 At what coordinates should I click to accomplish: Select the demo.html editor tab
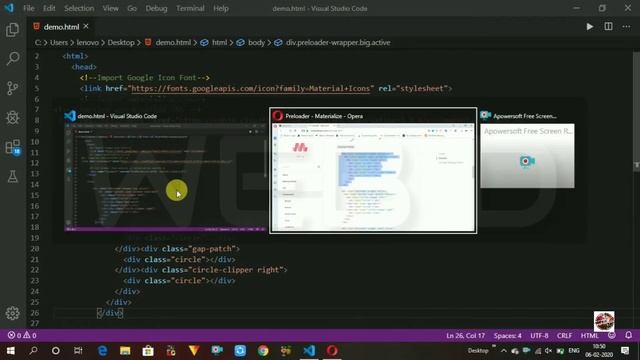click(x=60, y=27)
